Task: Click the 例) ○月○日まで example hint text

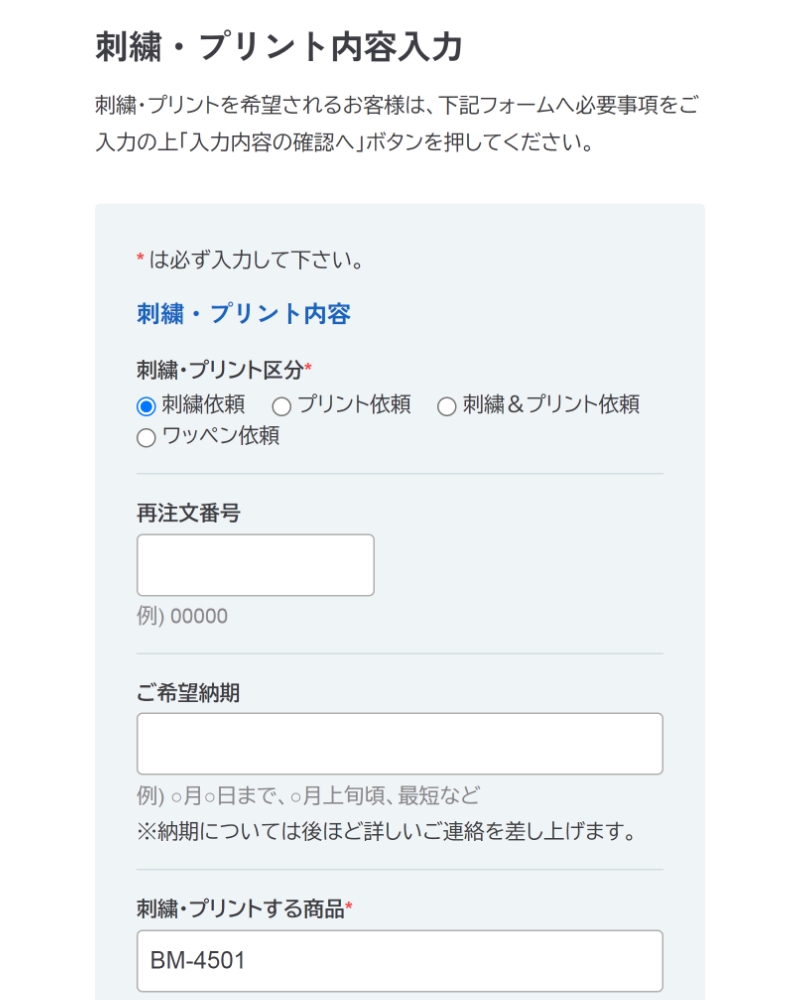Action: tap(308, 796)
